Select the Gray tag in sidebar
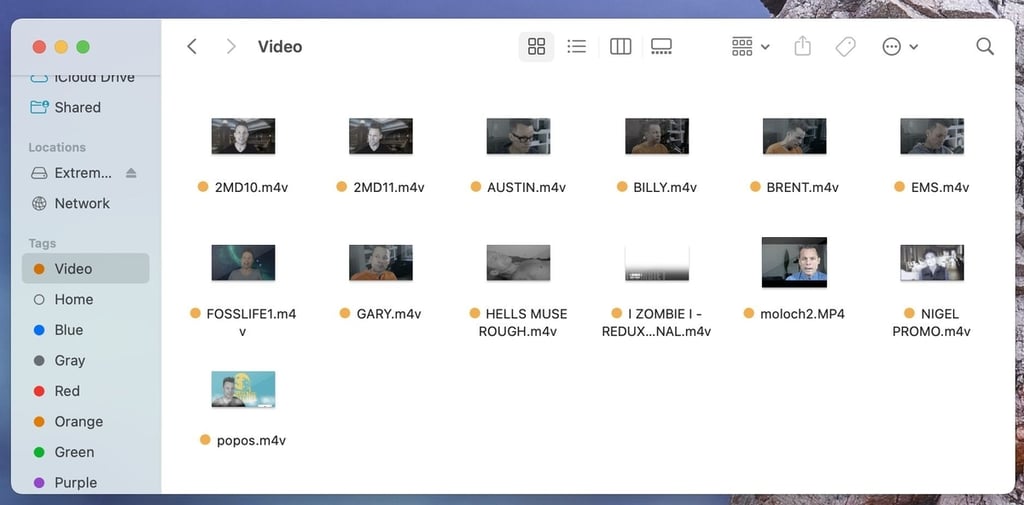Viewport: 1024px width, 505px height. pyautogui.click(x=86, y=361)
